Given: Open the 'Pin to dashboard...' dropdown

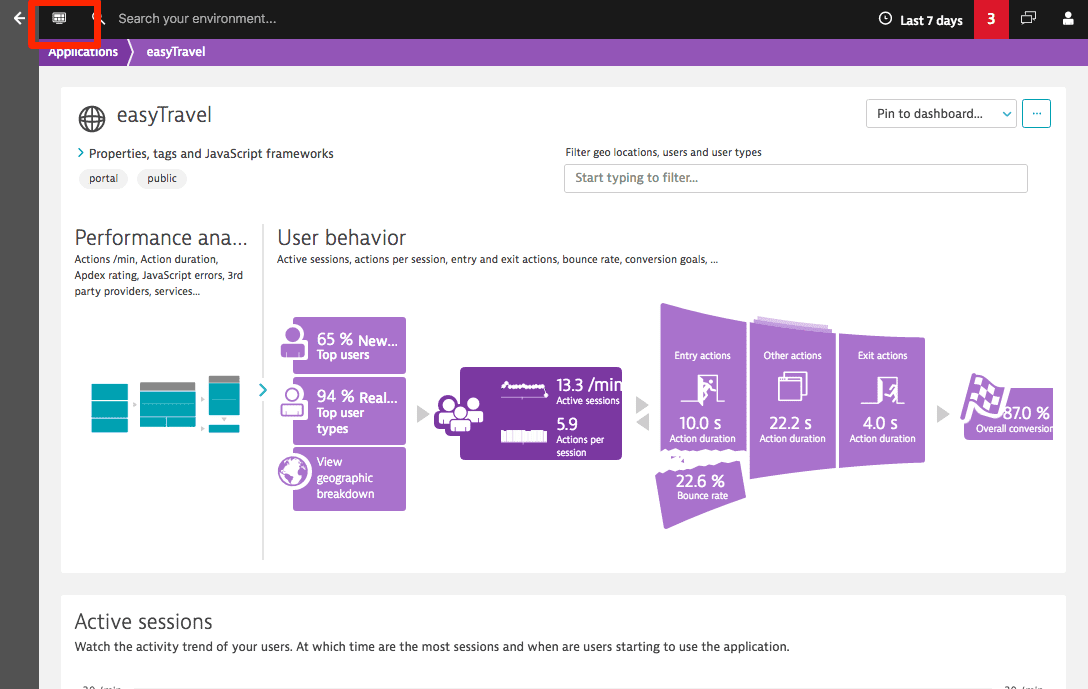Looking at the screenshot, I should (x=941, y=114).
